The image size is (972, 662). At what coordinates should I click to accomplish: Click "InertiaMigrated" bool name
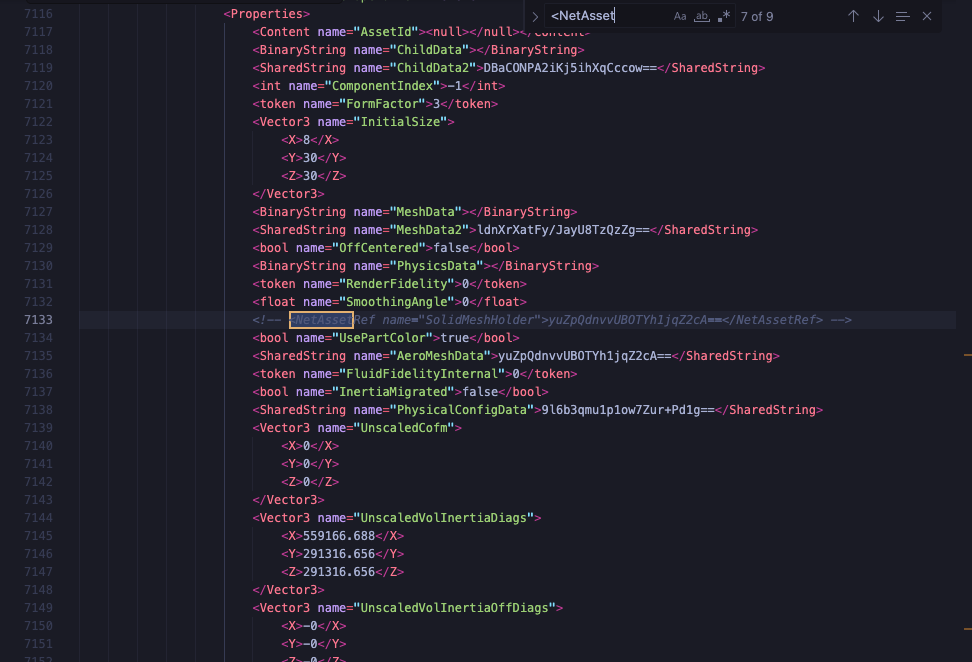click(x=397, y=392)
